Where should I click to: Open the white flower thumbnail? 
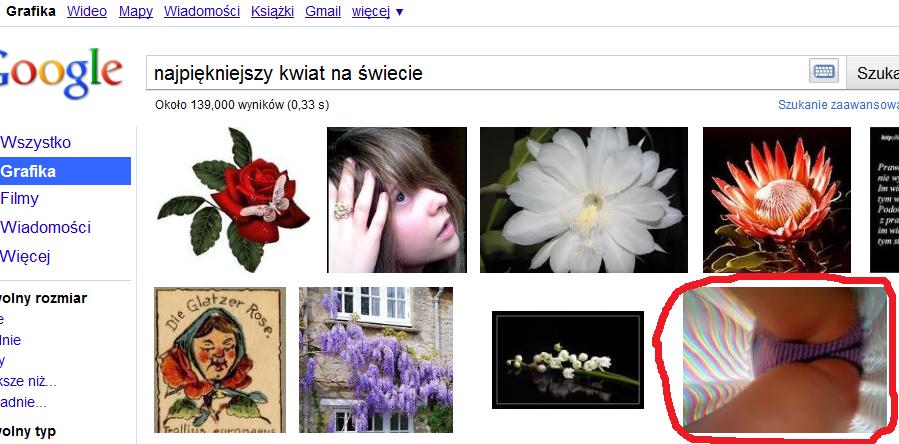[584, 200]
